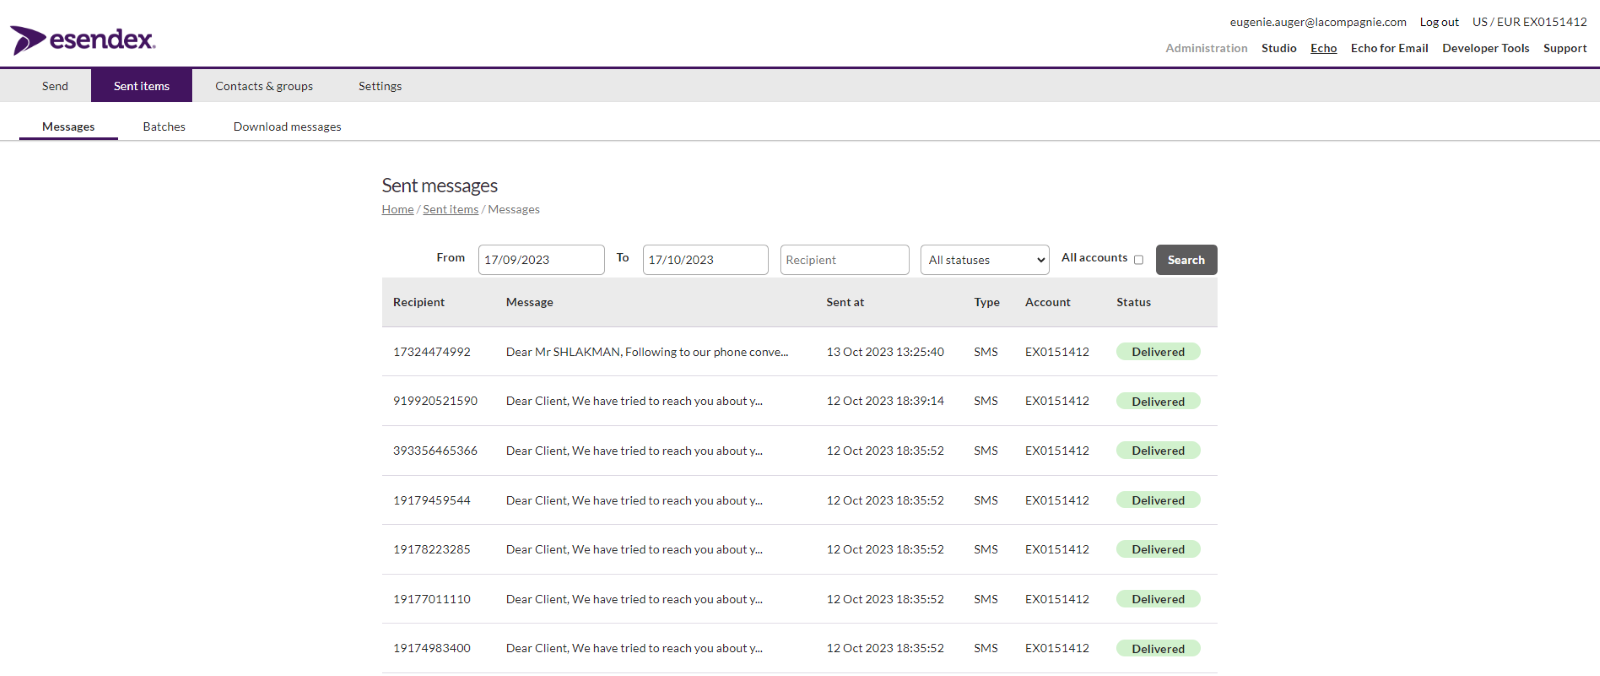Click the Search button
The width and height of the screenshot is (1600, 676).
click(1186, 260)
